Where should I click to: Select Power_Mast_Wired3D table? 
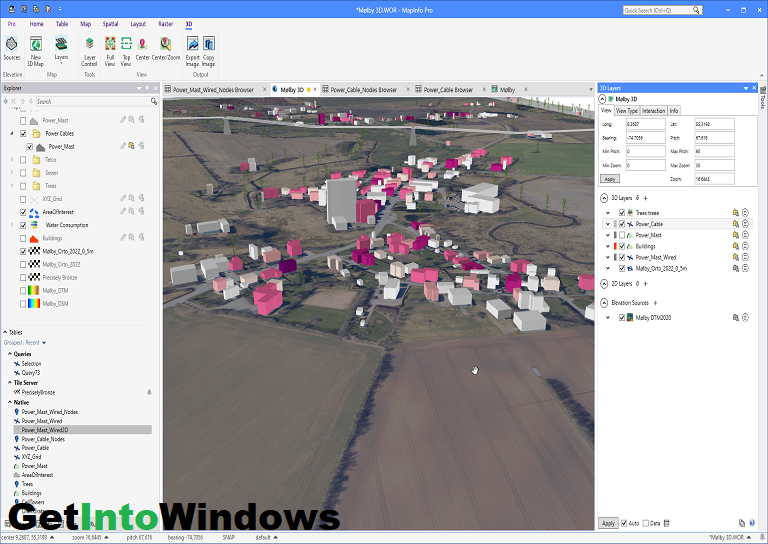pyautogui.click(x=82, y=429)
